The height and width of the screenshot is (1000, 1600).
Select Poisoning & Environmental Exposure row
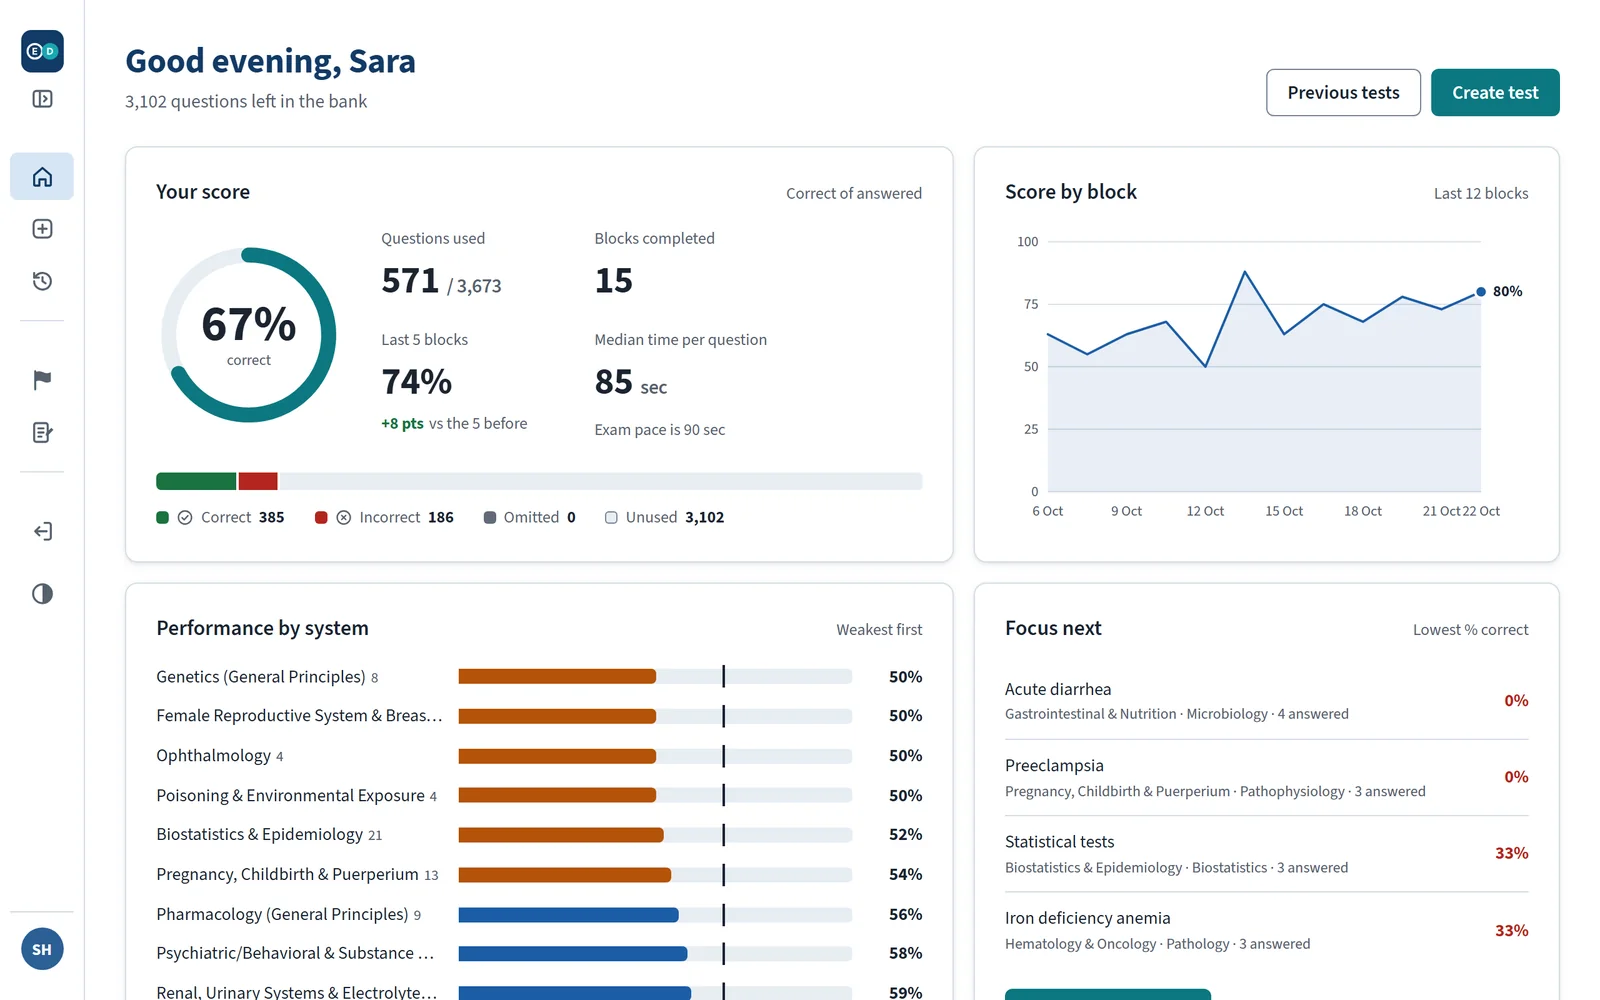point(539,795)
